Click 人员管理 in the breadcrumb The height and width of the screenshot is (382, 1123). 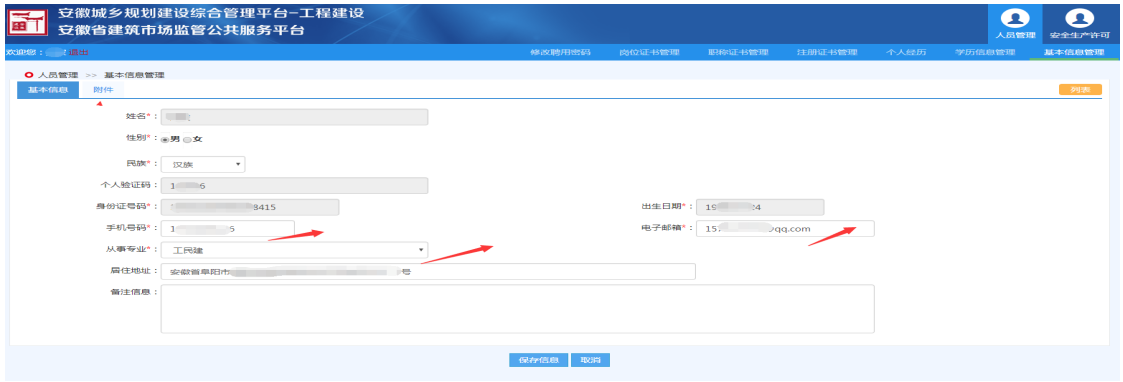click(58, 75)
